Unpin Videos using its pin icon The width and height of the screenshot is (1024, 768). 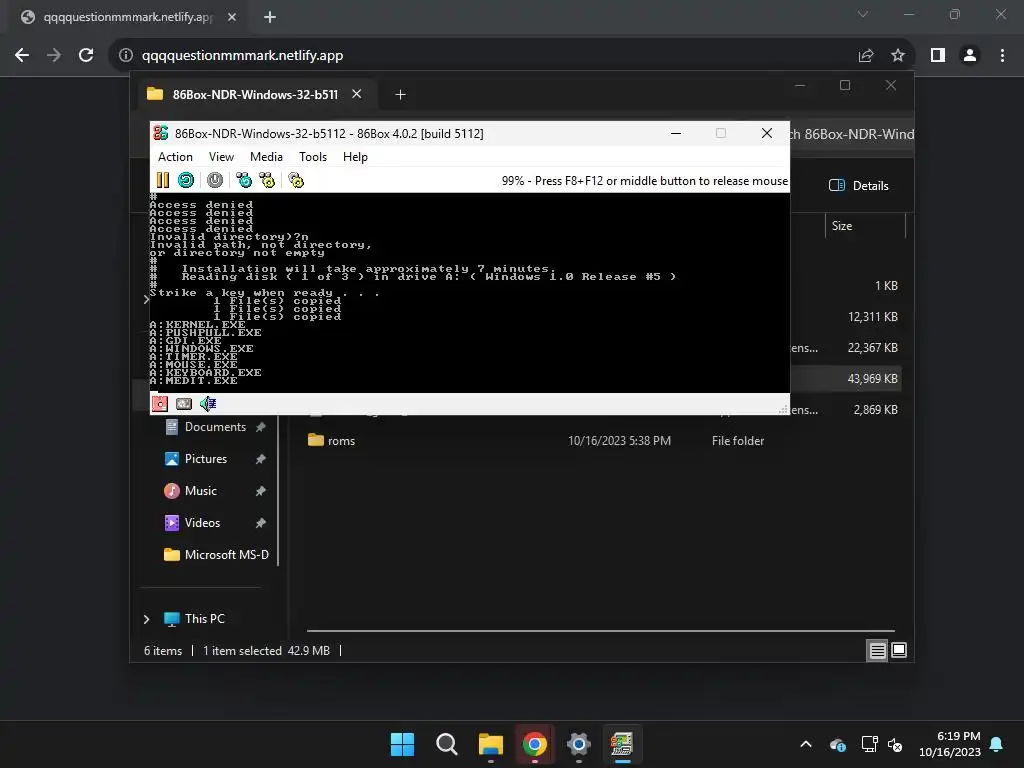pos(261,523)
